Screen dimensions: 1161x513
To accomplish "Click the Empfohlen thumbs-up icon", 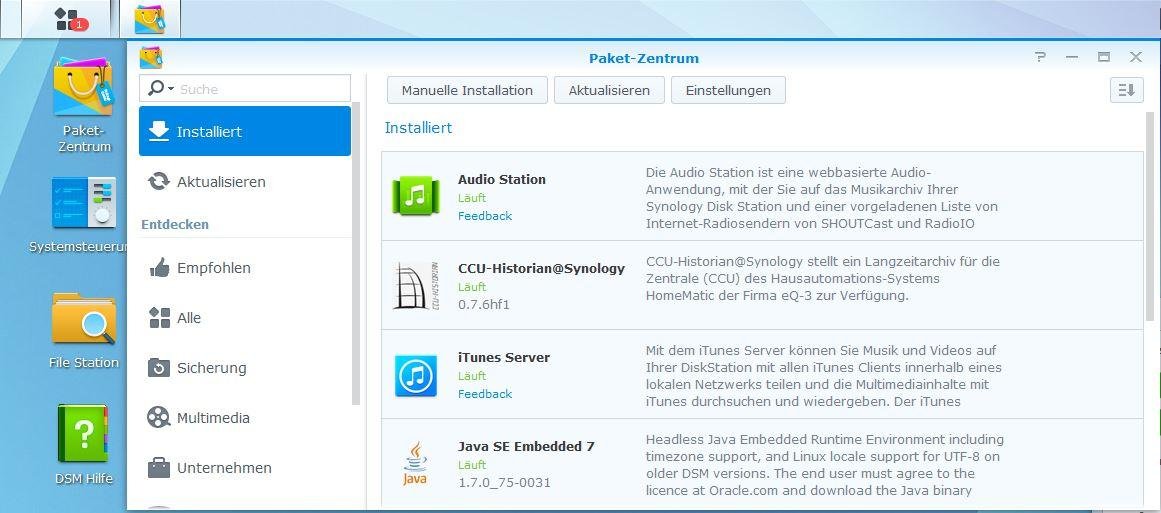I will point(159,268).
